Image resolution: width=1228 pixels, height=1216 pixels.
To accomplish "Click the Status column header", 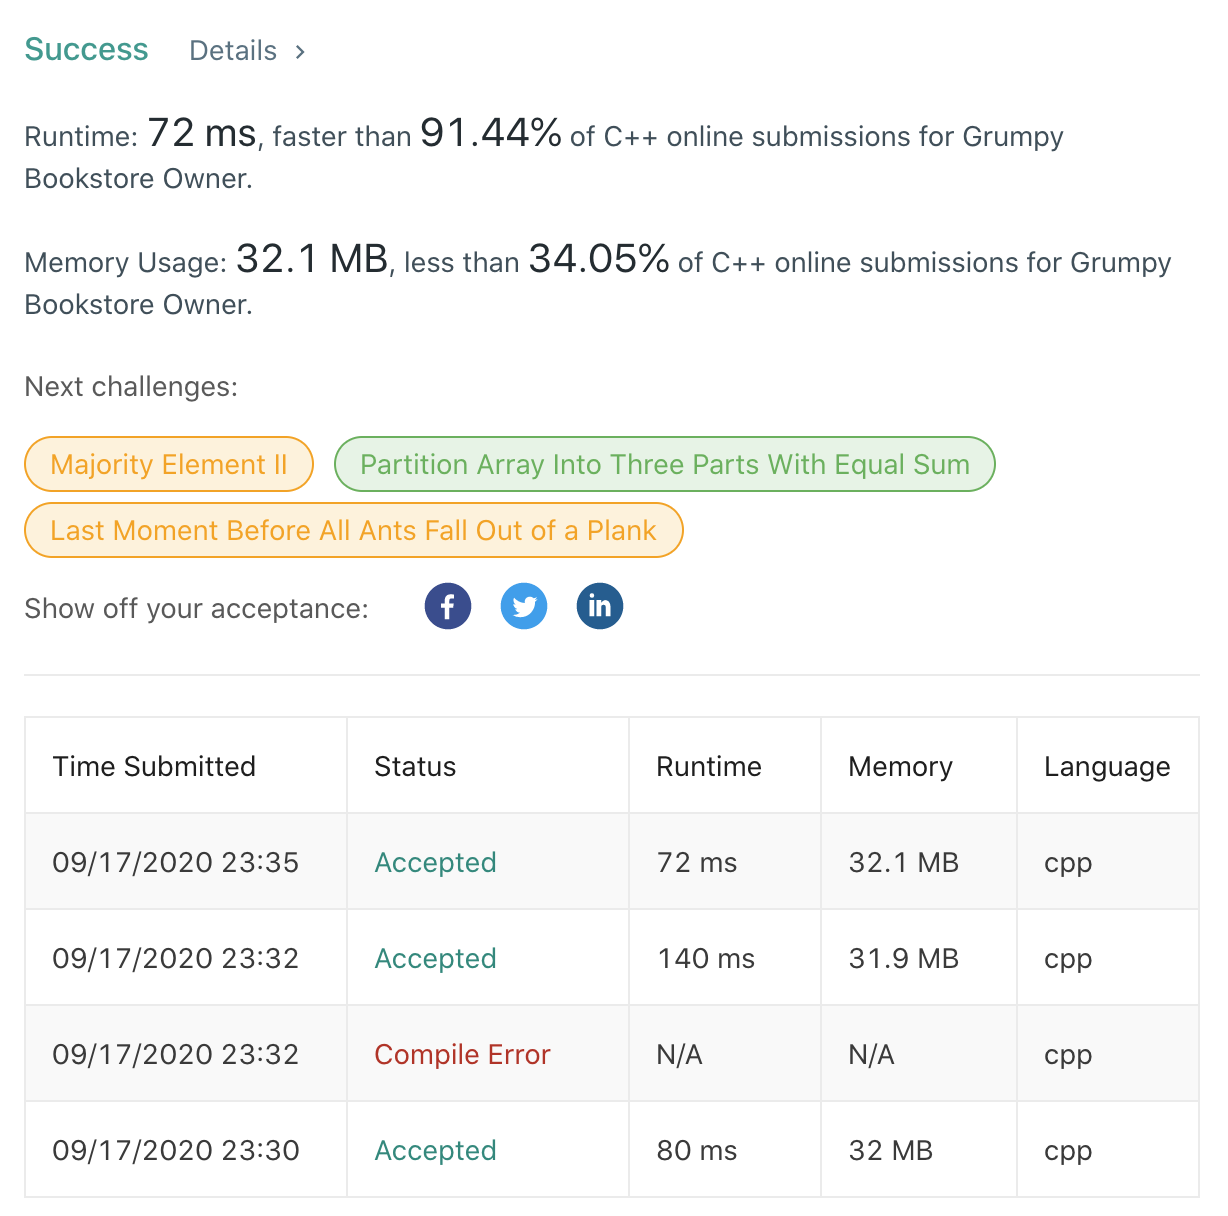I will pos(415,766).
